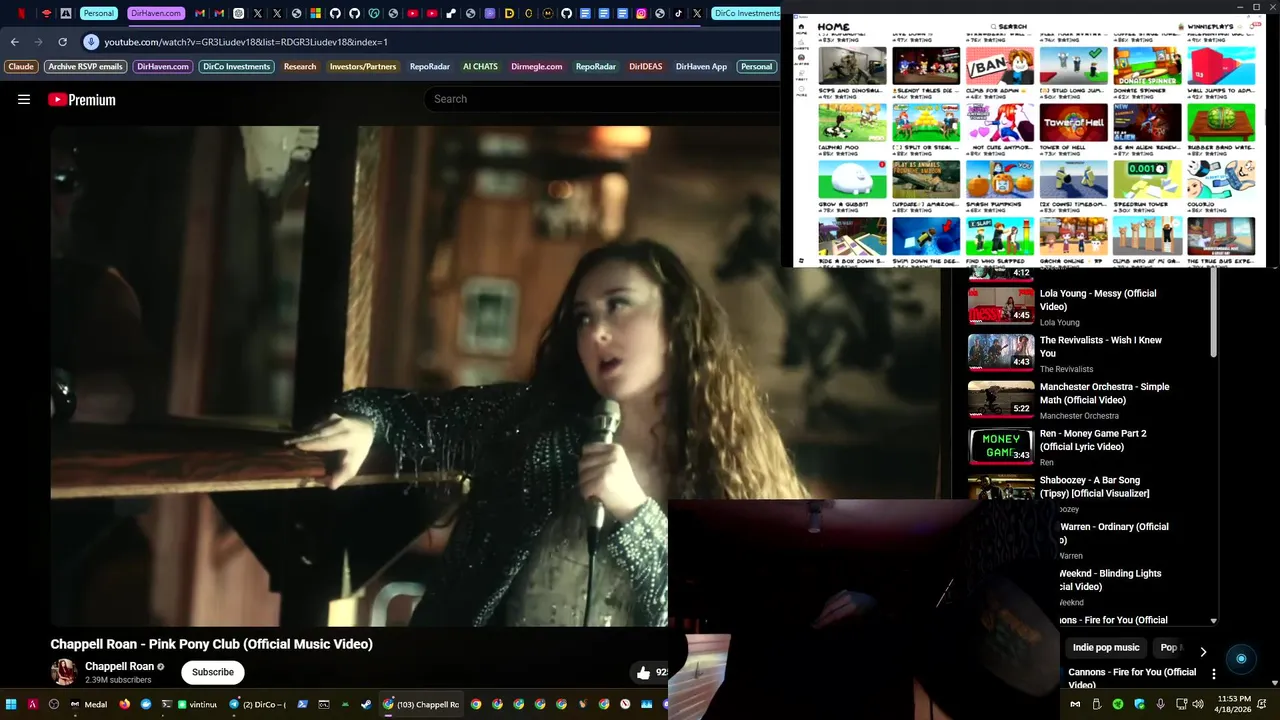Subscribe to Chappell Roan channel

213,672
